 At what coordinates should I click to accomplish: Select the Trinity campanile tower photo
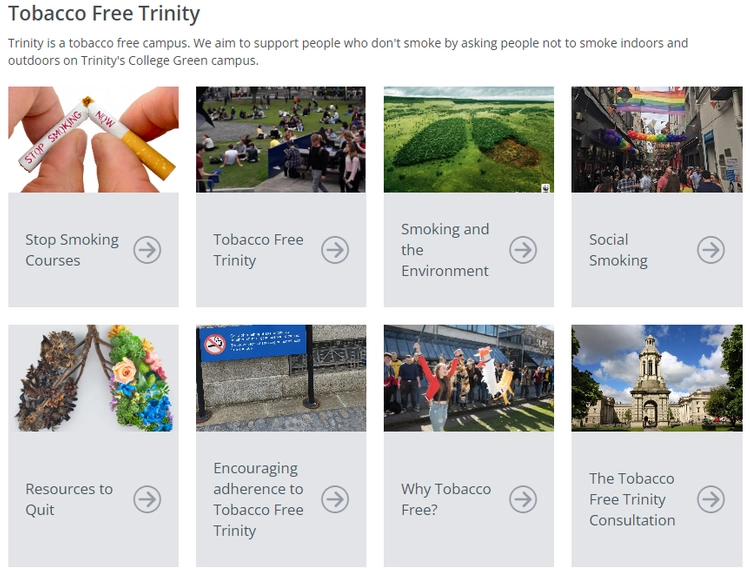656,378
